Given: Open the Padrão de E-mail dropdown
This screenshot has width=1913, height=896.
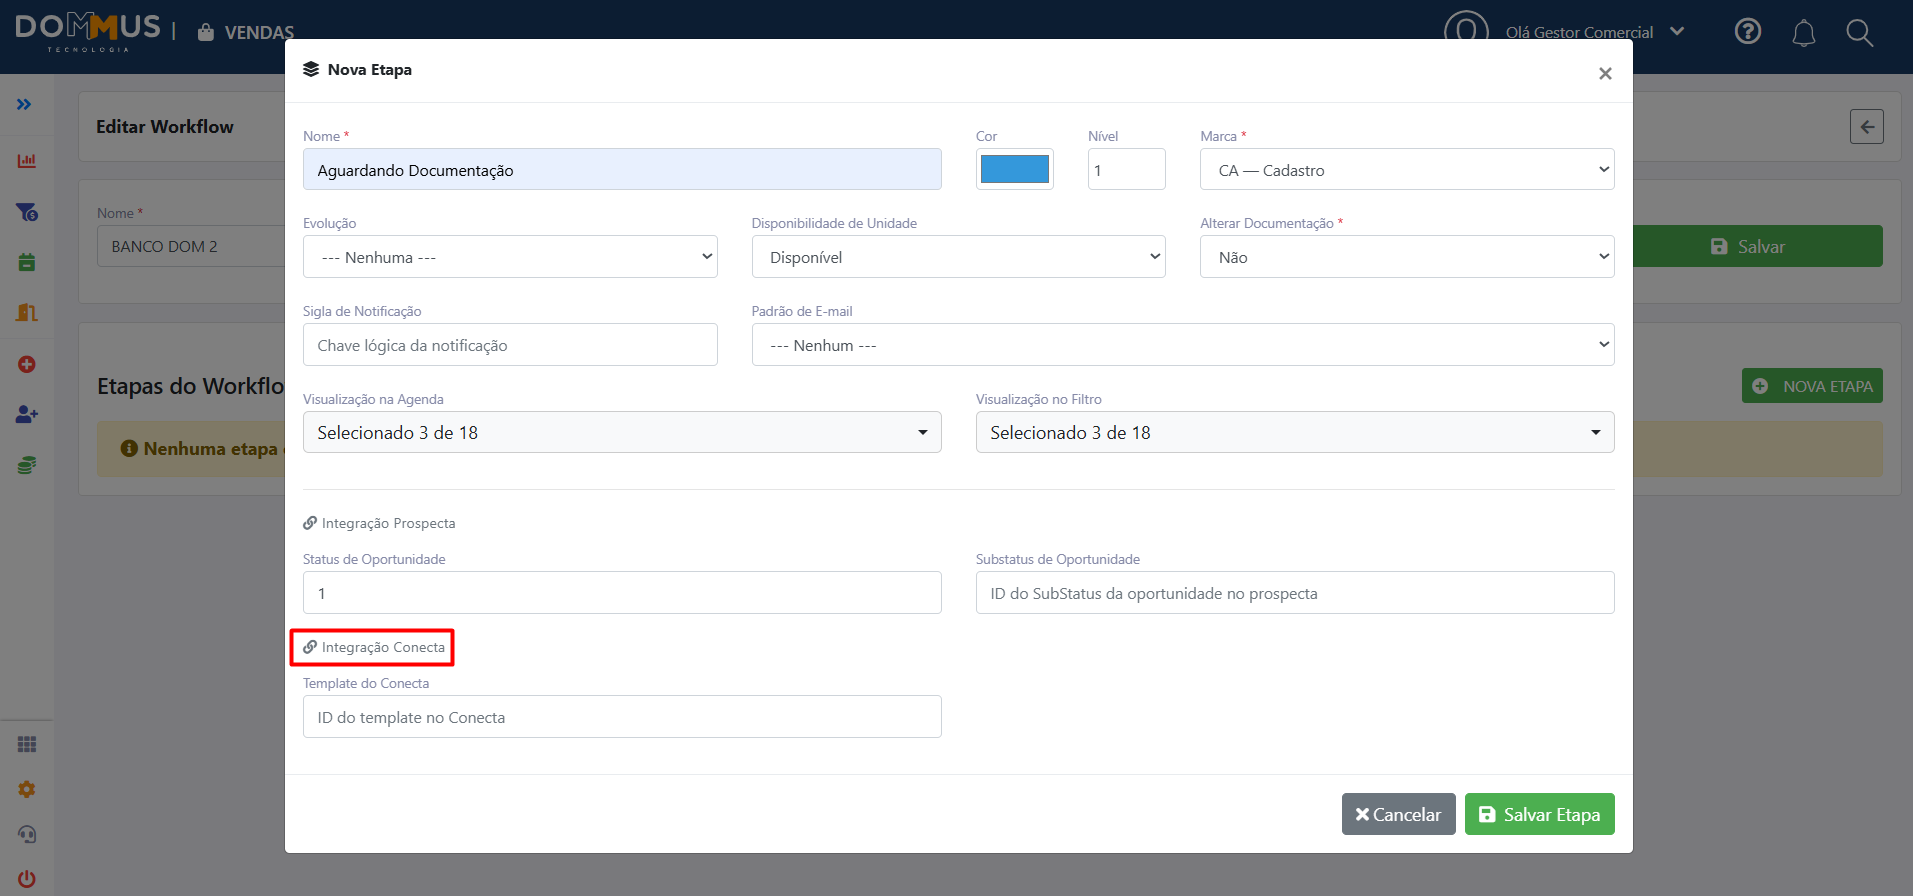Looking at the screenshot, I should click(1183, 345).
